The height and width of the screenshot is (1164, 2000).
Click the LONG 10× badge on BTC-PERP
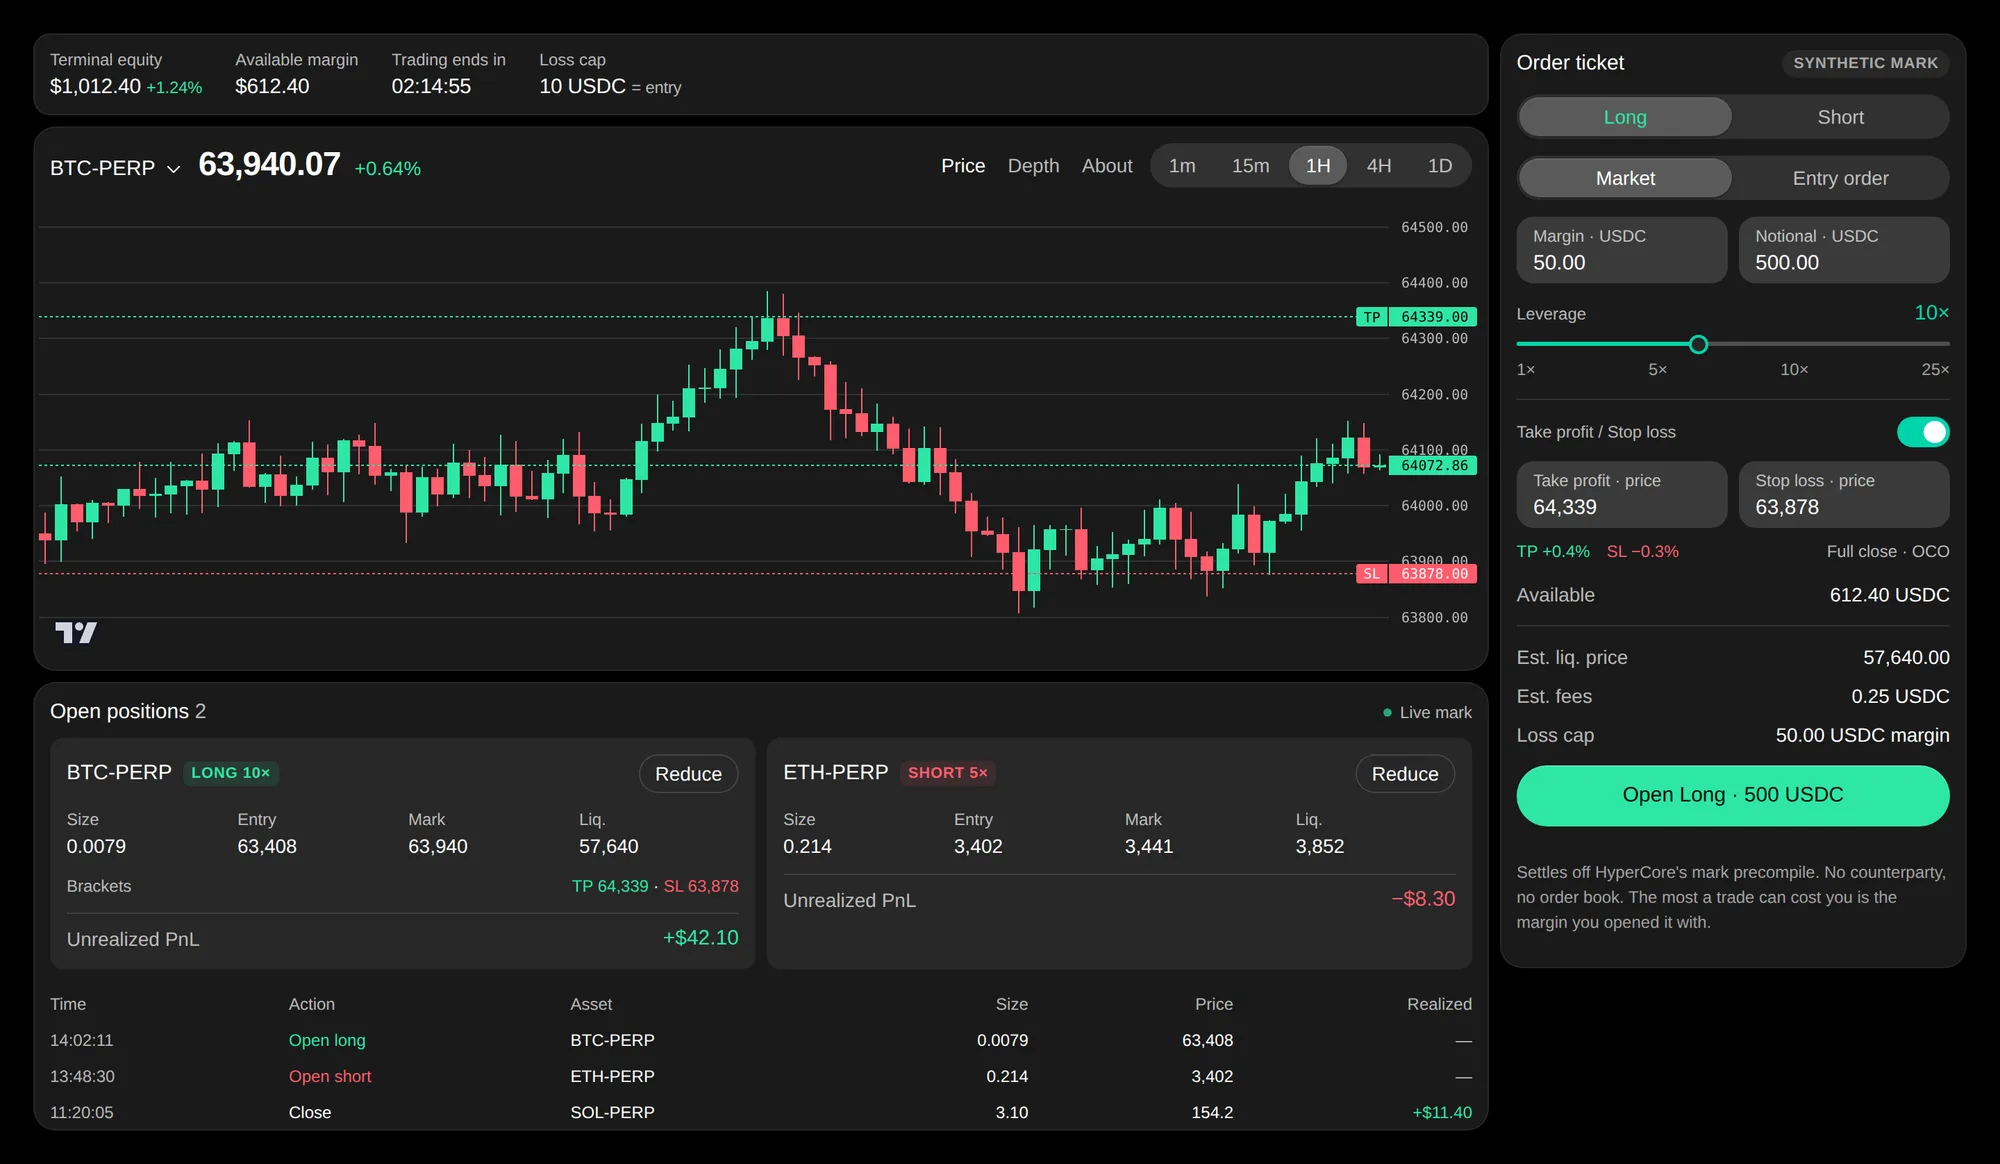(x=231, y=773)
